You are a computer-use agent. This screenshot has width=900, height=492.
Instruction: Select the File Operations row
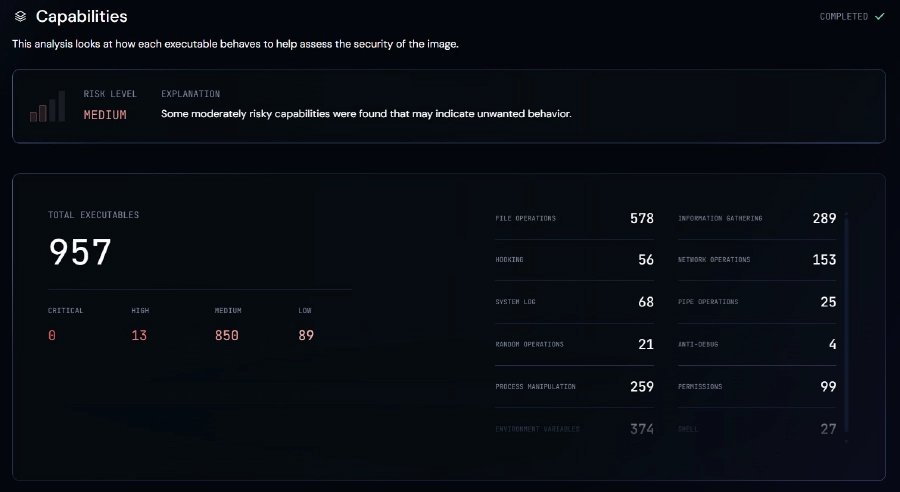point(575,218)
